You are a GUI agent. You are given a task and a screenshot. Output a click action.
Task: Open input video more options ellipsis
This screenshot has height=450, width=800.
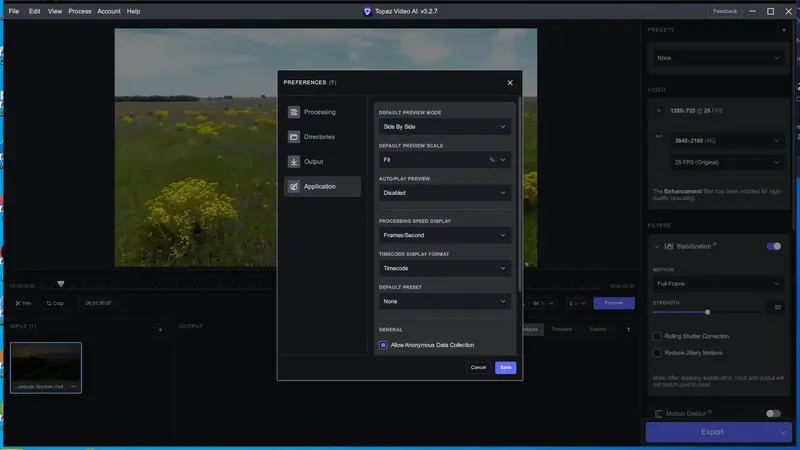[x=73, y=387]
